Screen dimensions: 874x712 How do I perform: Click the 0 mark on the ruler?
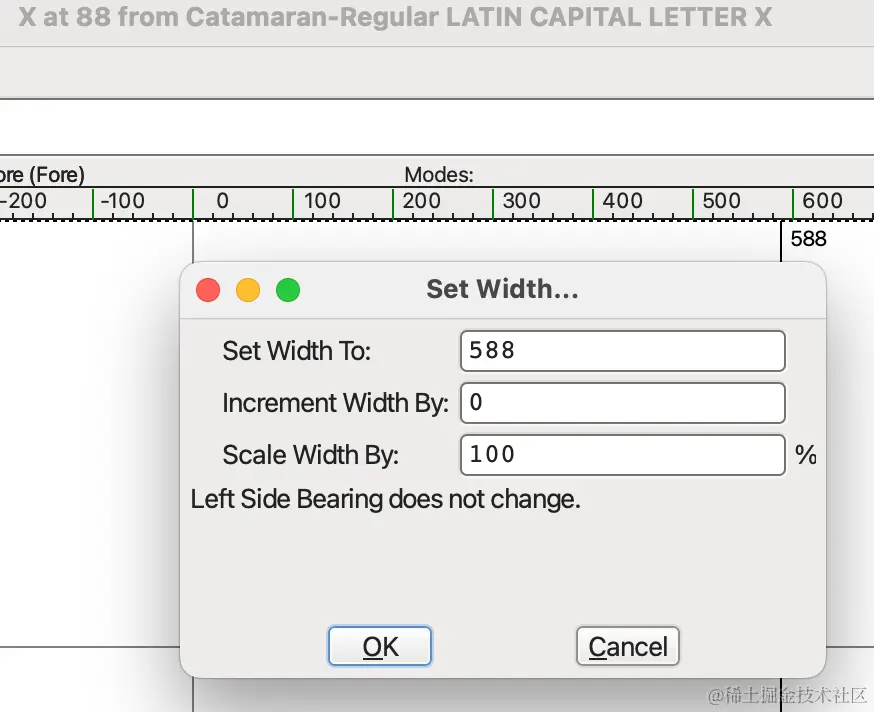tap(222, 201)
